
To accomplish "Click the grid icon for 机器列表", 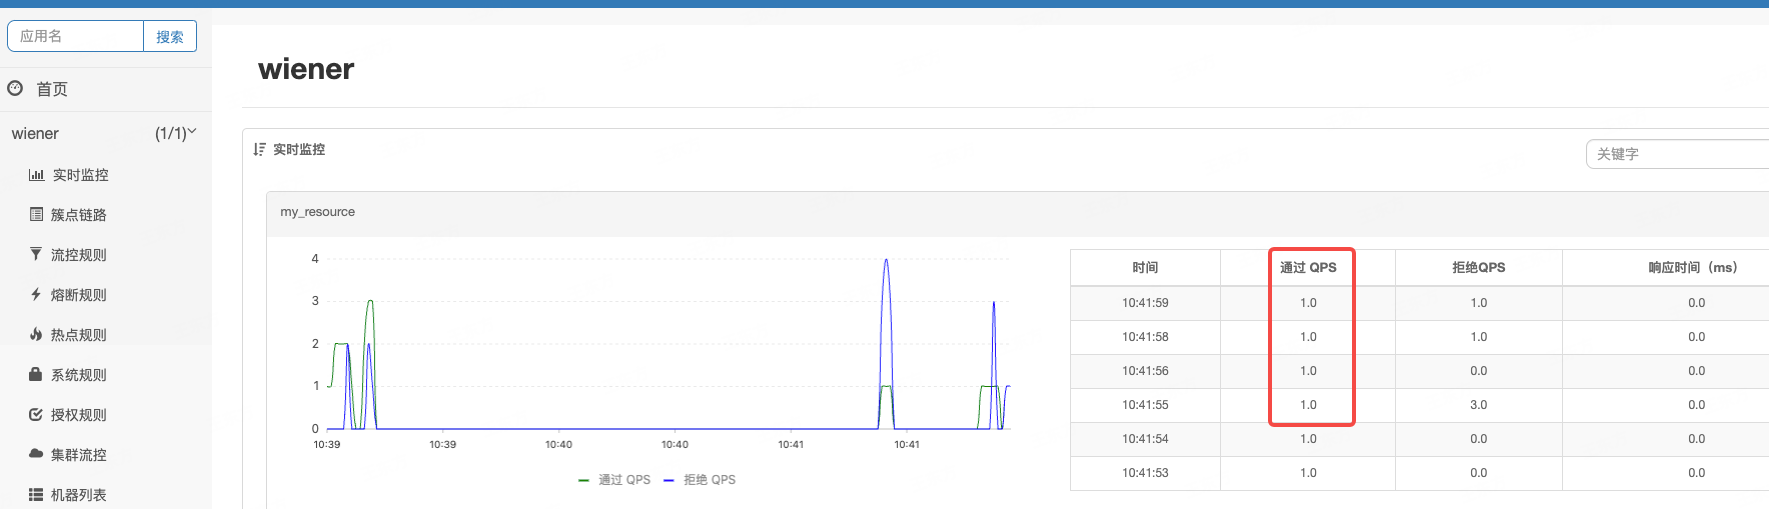I will [x=36, y=494].
